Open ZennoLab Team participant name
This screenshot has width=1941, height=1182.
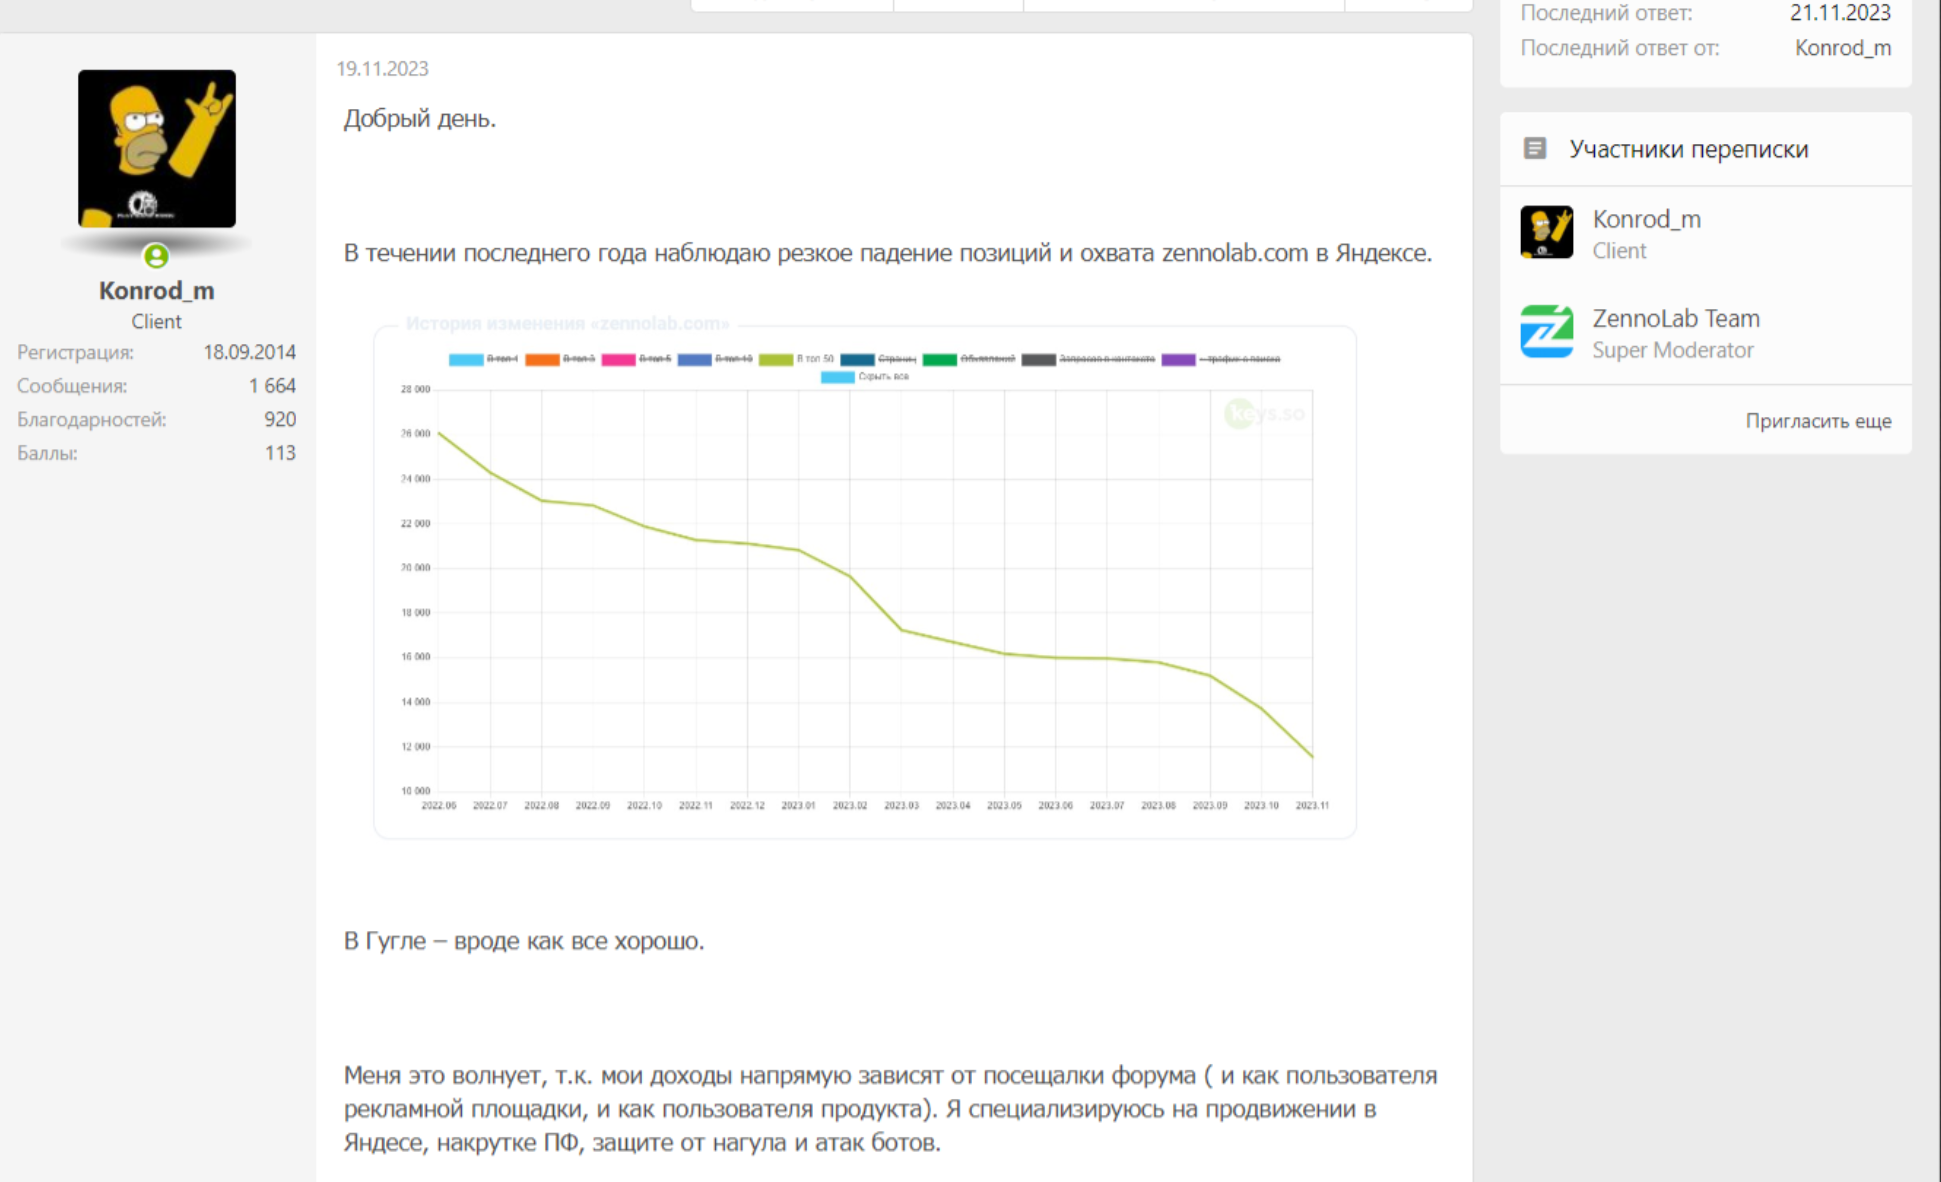tap(1675, 318)
